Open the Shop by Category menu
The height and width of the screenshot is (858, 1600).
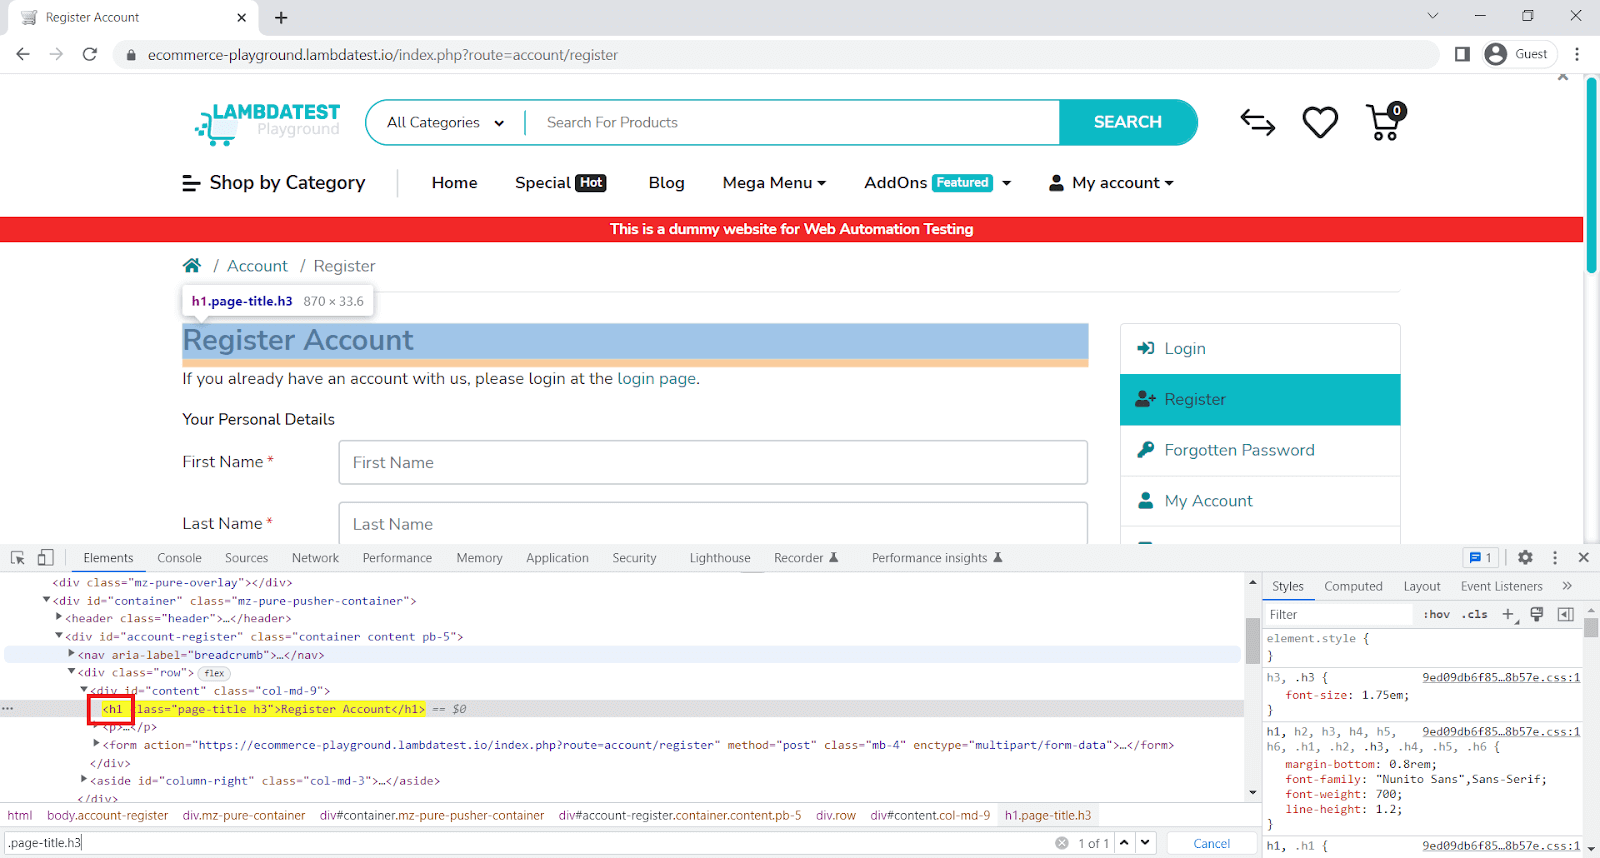tap(274, 182)
